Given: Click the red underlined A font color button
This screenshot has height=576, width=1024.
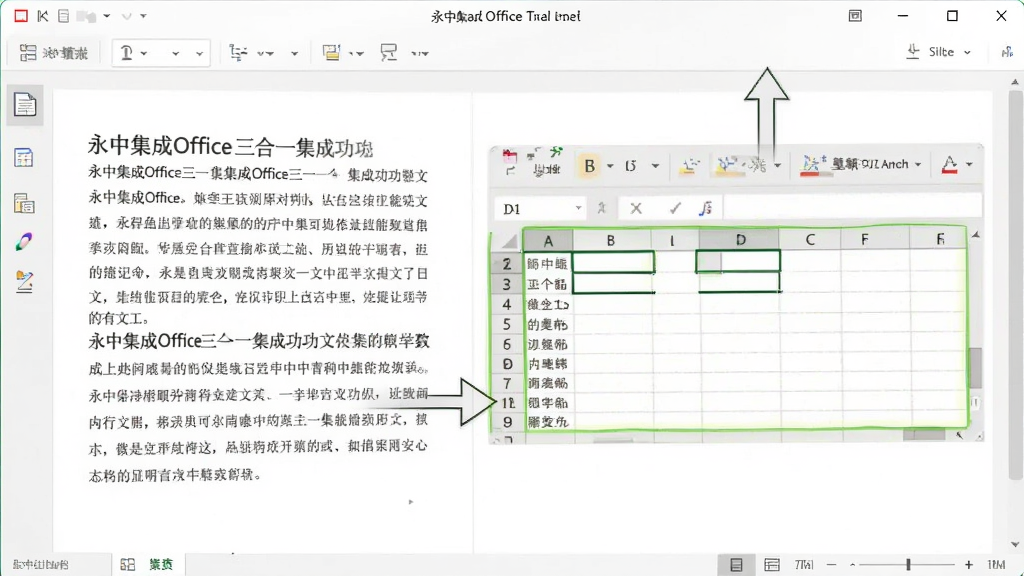Looking at the screenshot, I should 950,165.
